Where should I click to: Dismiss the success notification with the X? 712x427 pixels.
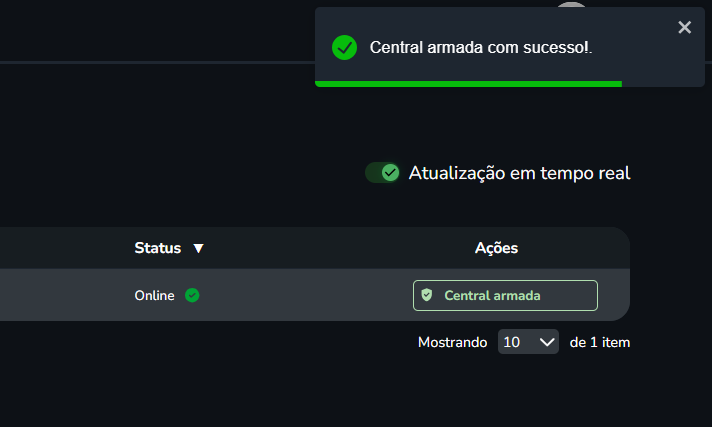pos(684,28)
